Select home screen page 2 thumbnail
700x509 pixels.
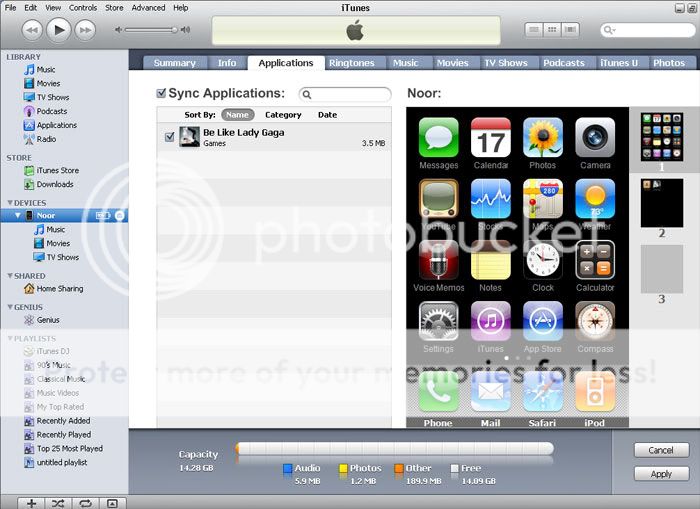662,203
